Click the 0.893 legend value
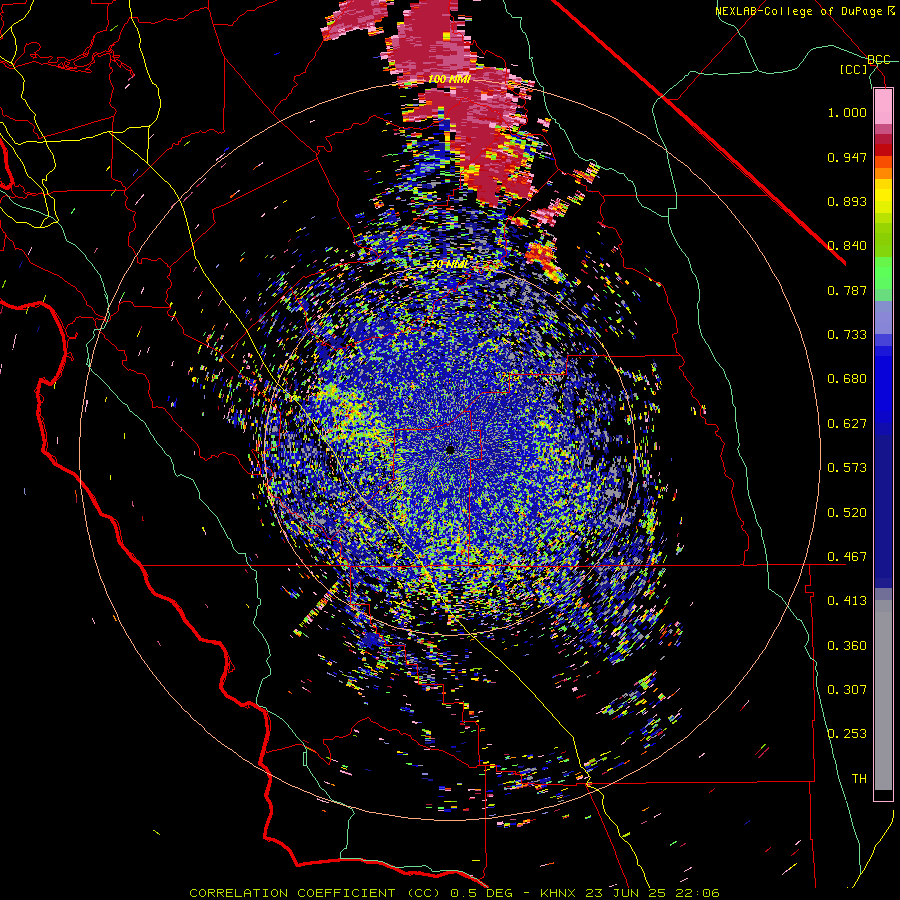900x900 pixels. pos(847,201)
